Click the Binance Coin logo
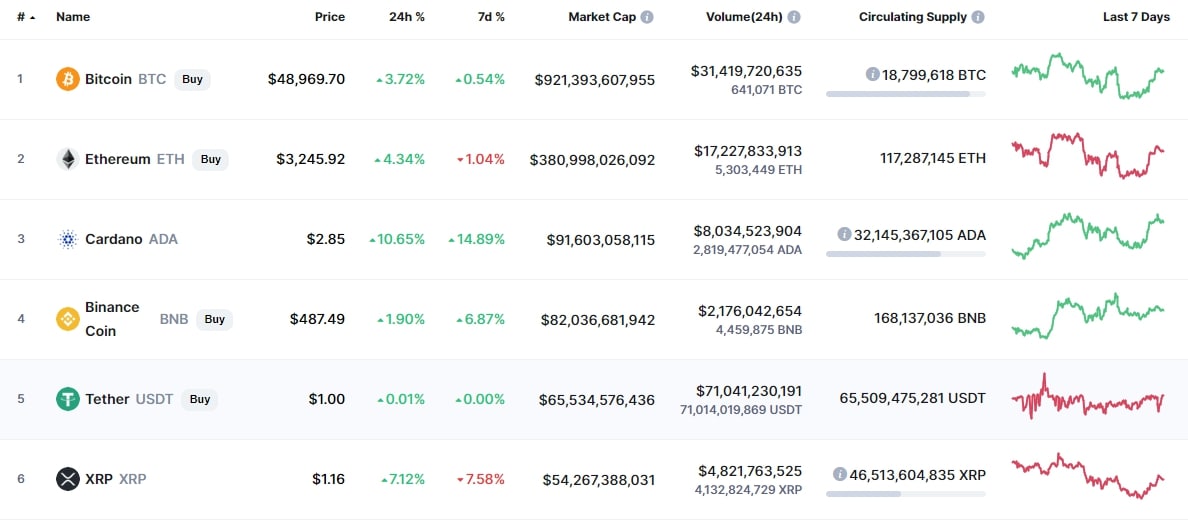The height and width of the screenshot is (521, 1188). tap(67, 319)
